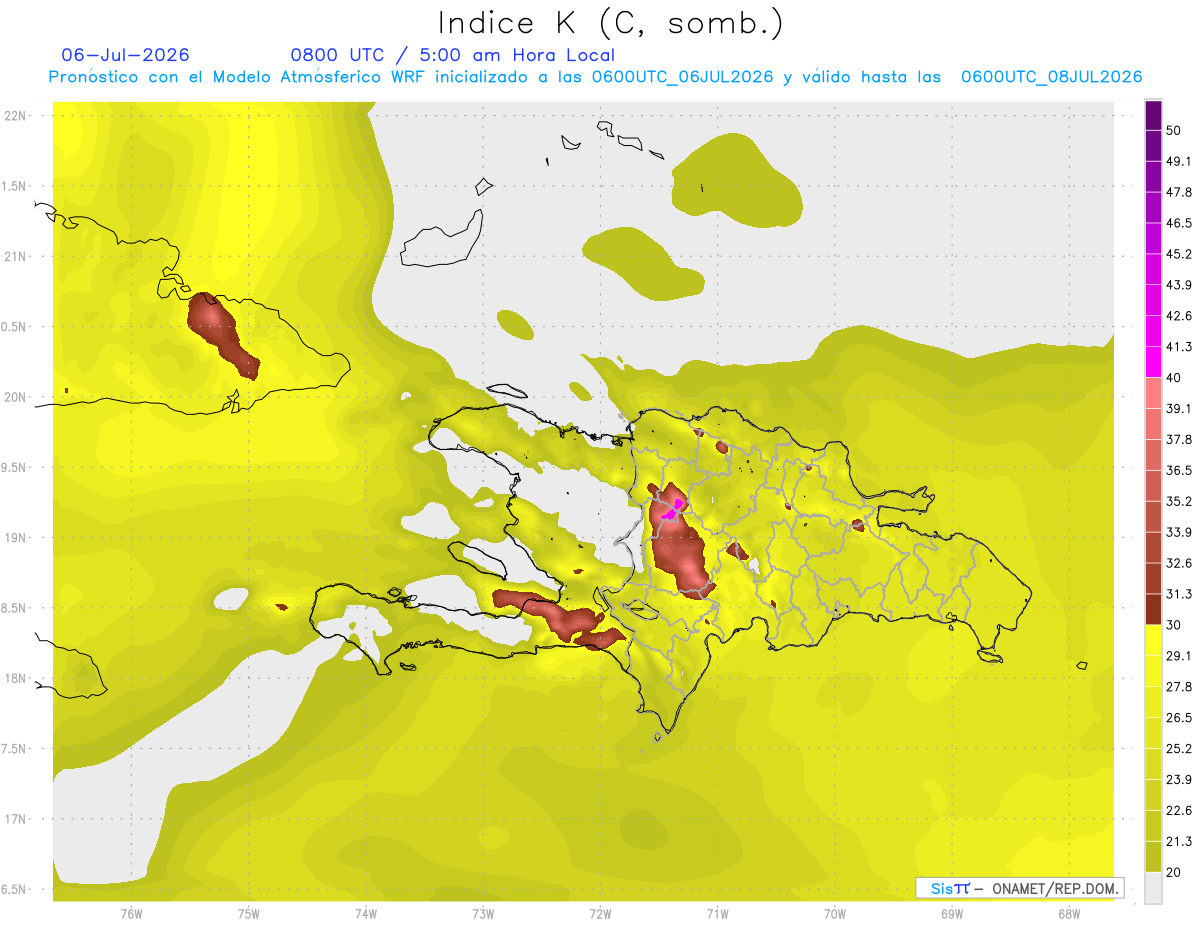Click the '76W' longitude label
This screenshot has height=927, width=1200.
[131, 913]
